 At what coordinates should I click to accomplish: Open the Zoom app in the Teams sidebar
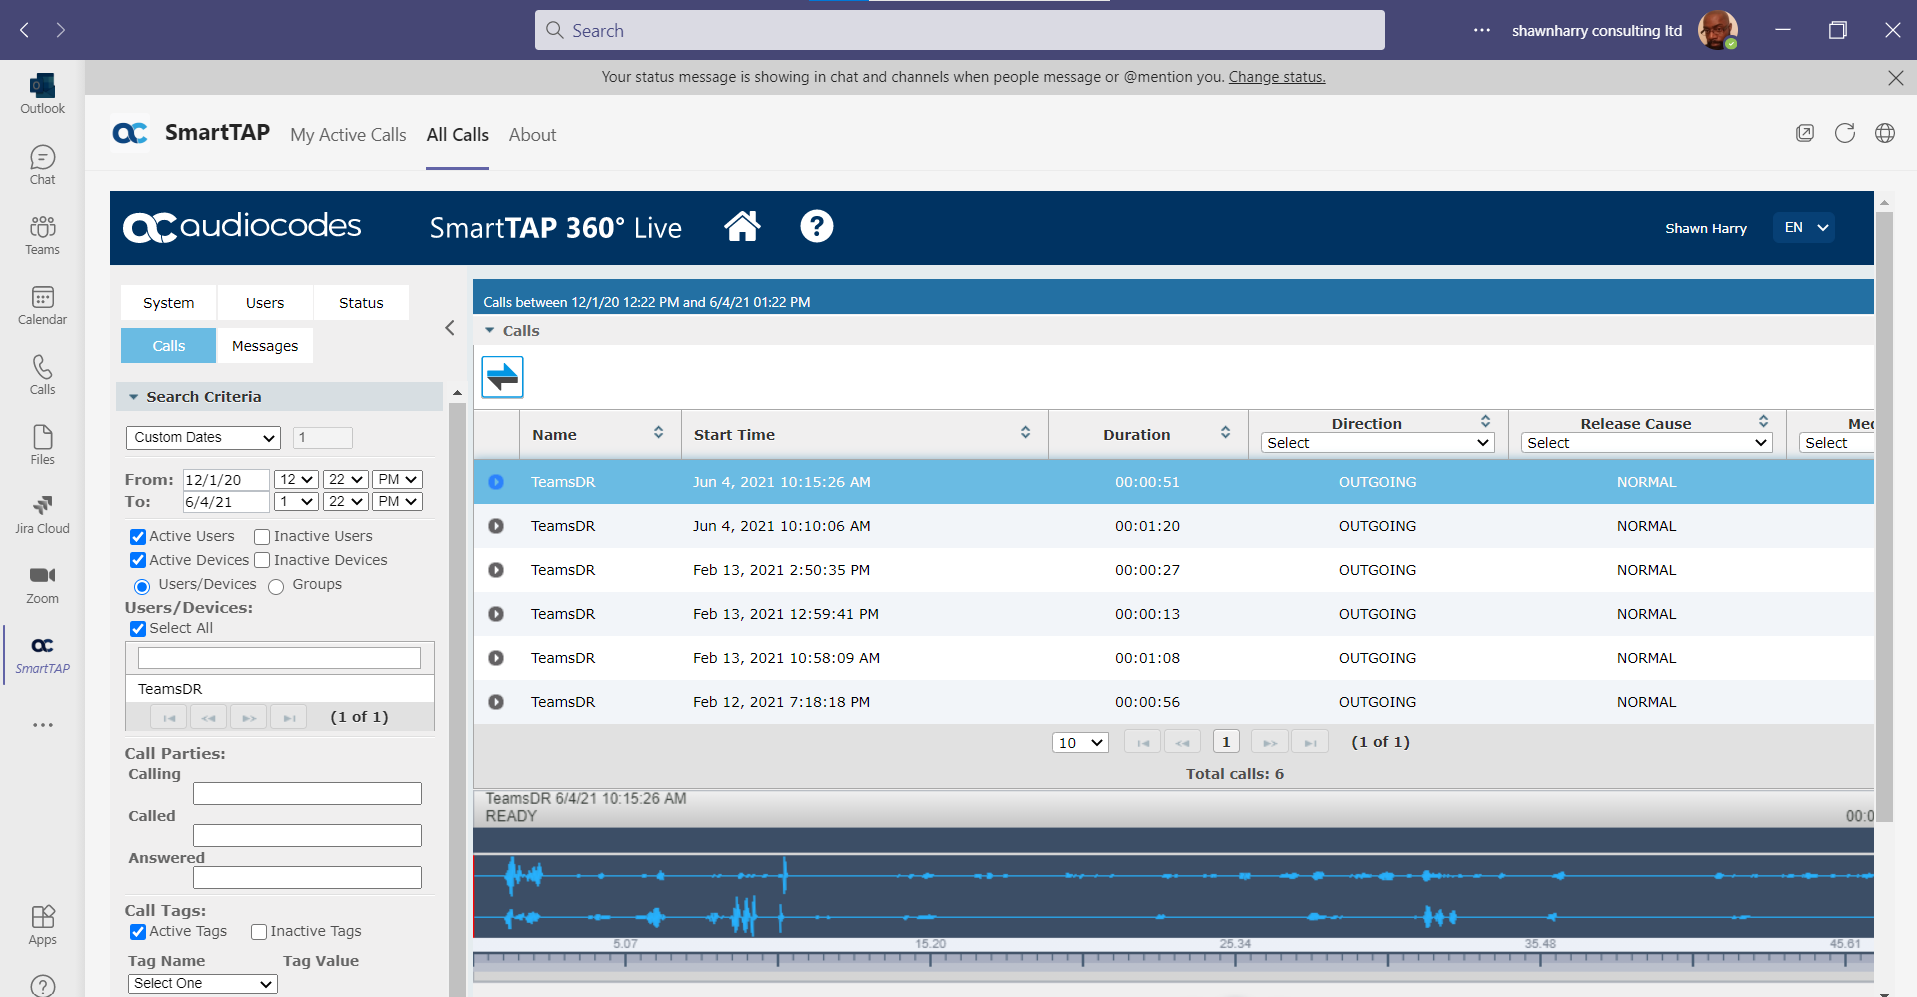(x=41, y=583)
